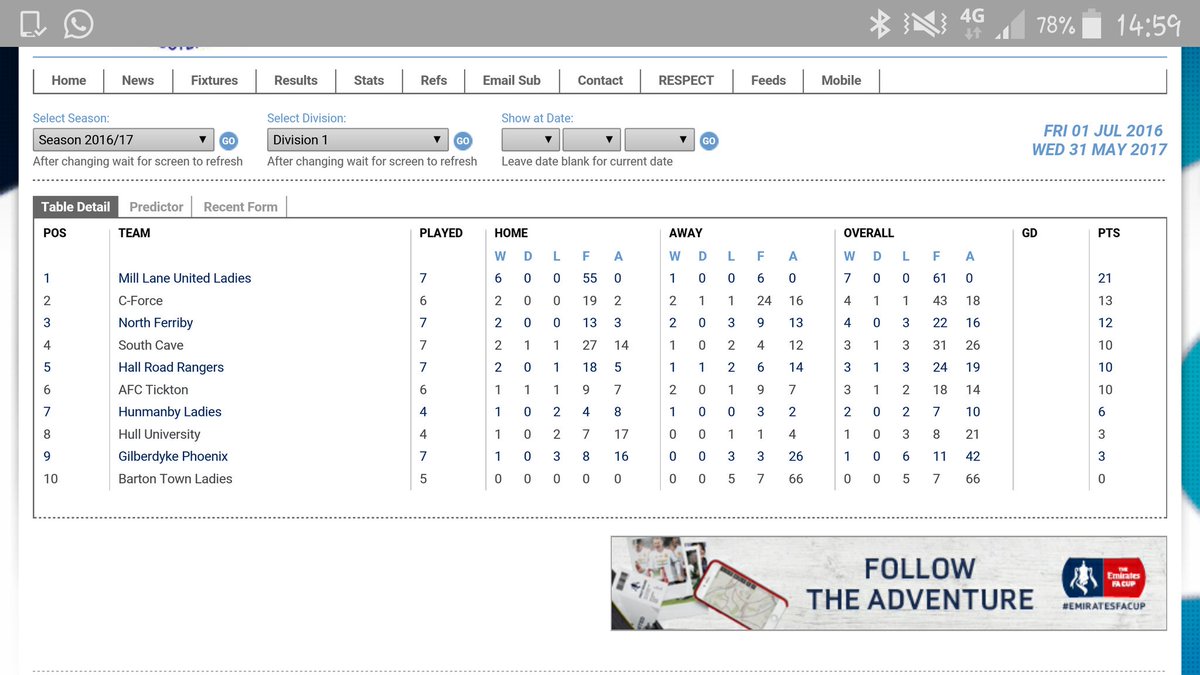The width and height of the screenshot is (1200, 675).
Task: Click the WED 31 MAY 2017 date text
Action: (1099, 150)
